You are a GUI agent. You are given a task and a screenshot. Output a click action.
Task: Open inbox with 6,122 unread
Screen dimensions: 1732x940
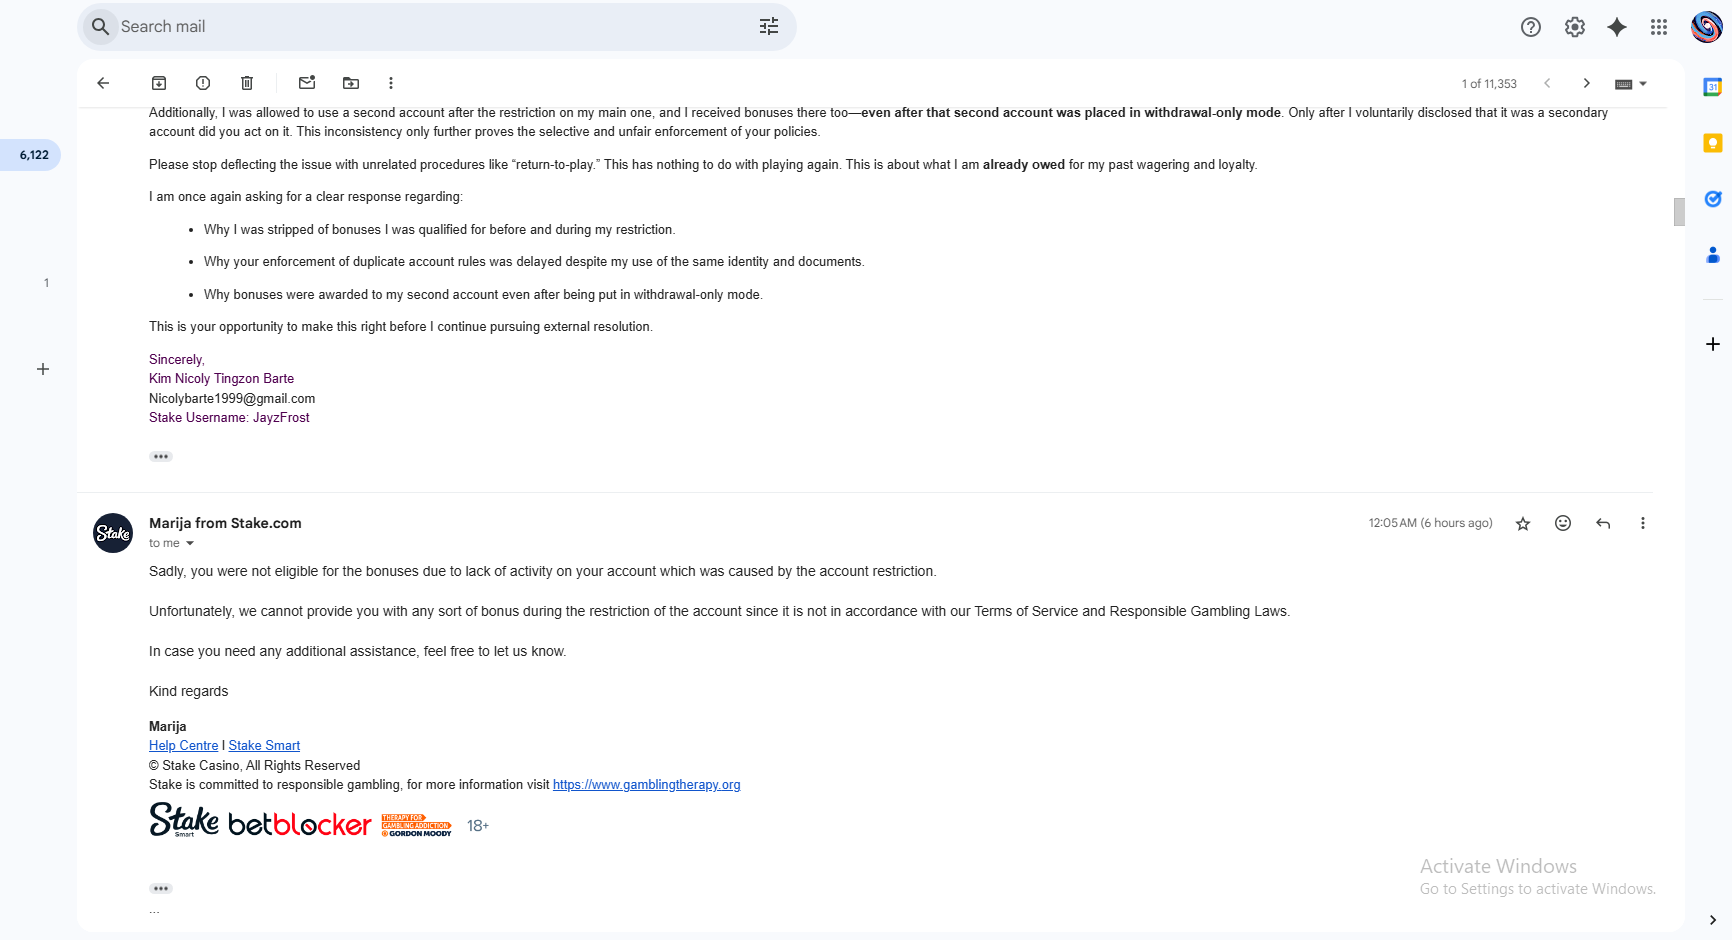32,155
